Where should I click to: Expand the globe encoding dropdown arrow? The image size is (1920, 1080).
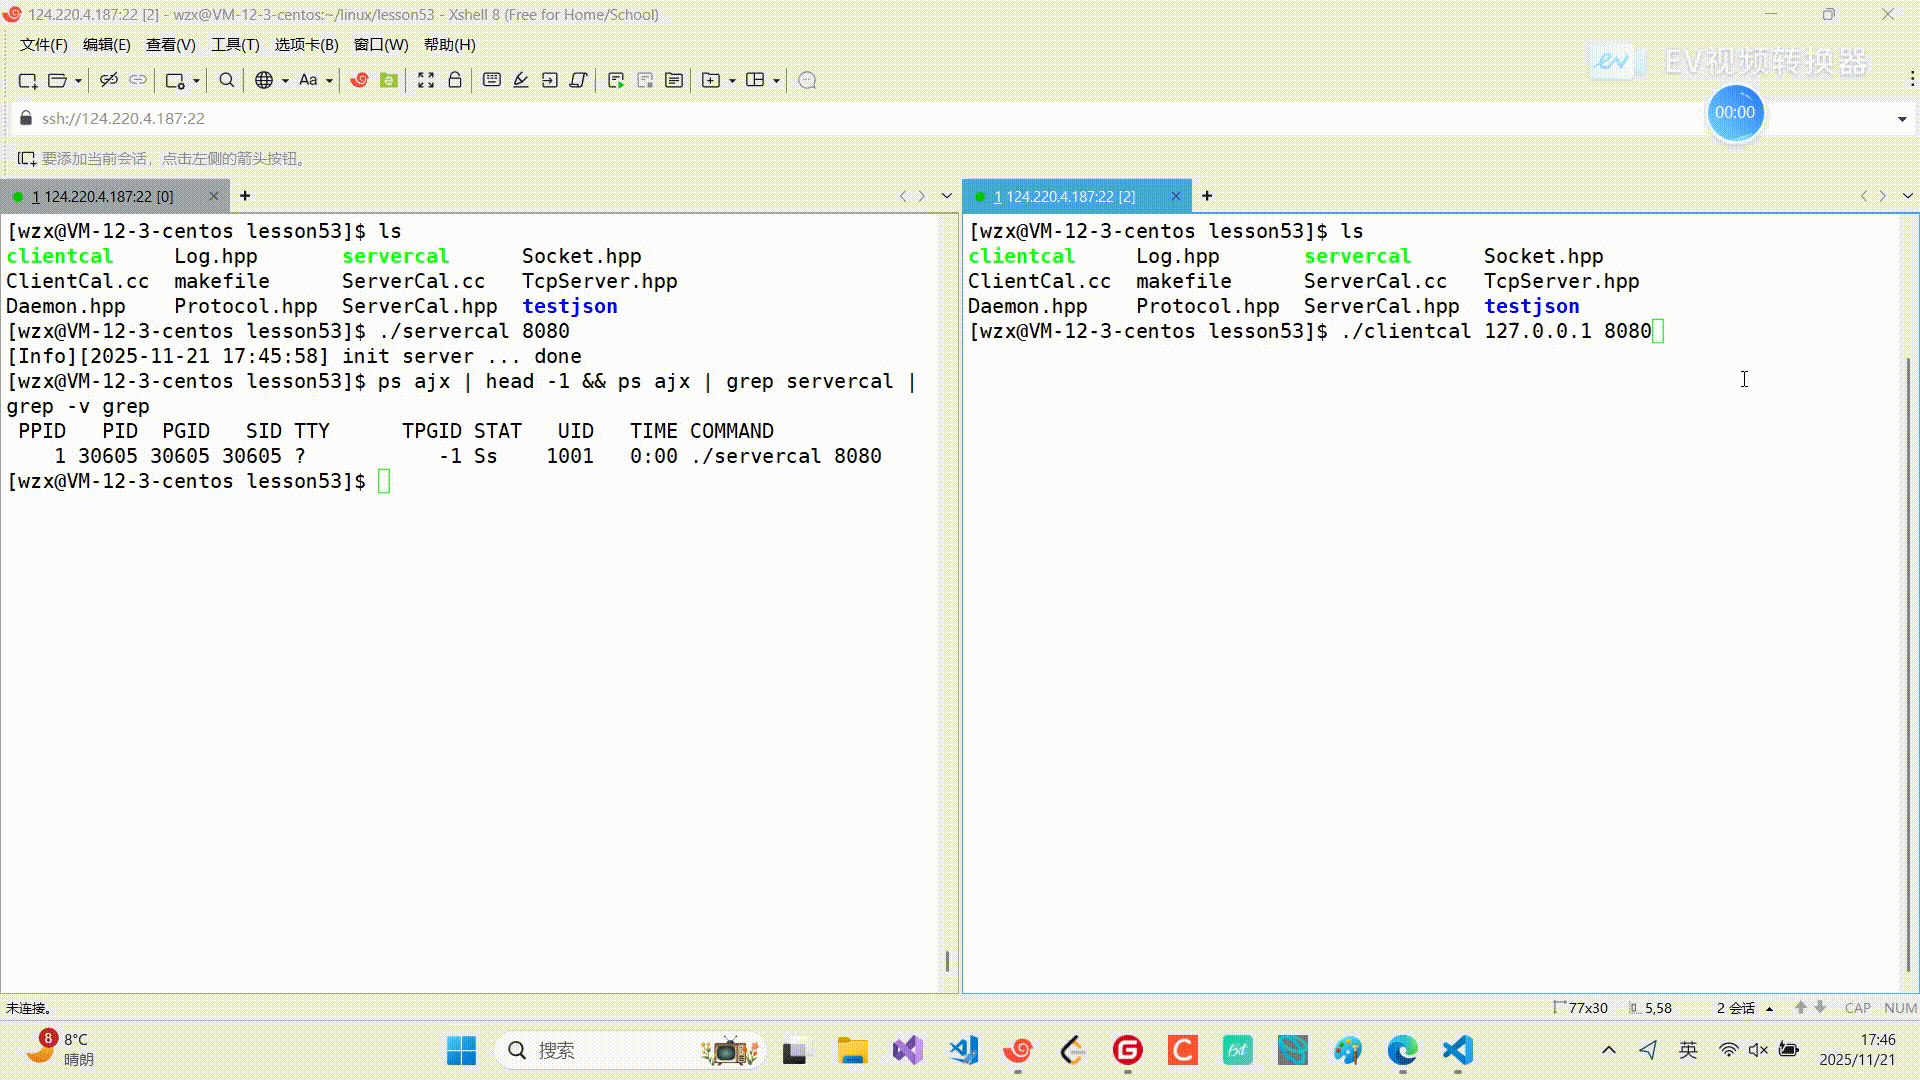click(x=285, y=81)
